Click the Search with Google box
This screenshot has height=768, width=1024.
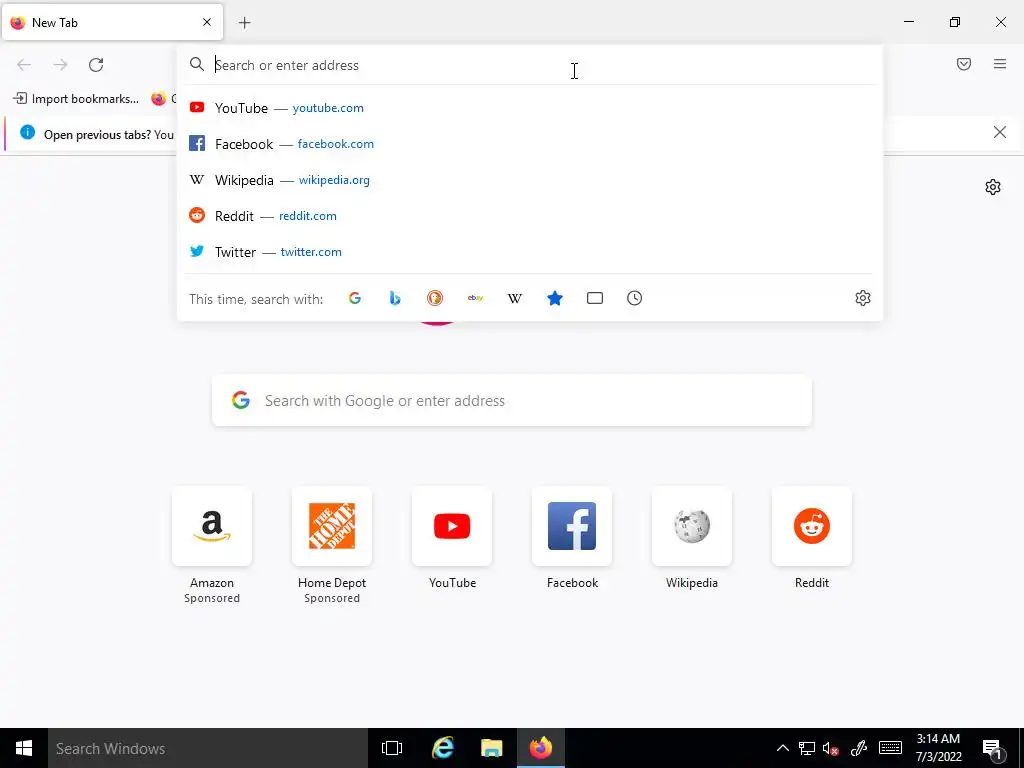pyautogui.click(x=512, y=400)
